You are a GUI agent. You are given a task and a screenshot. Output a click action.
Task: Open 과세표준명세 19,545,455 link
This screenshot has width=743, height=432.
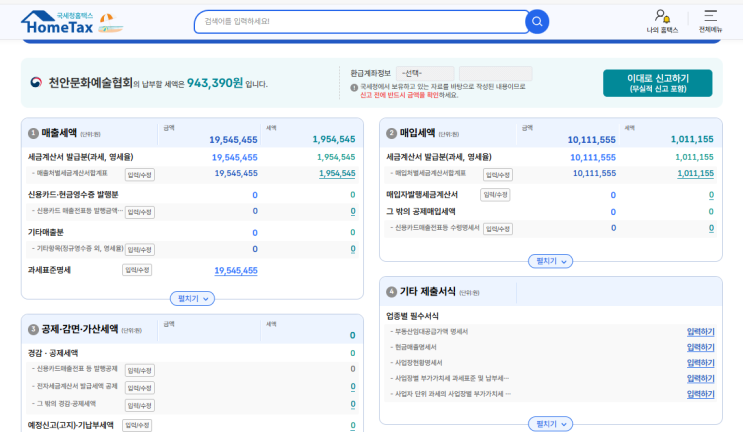pyautogui.click(x=236, y=270)
